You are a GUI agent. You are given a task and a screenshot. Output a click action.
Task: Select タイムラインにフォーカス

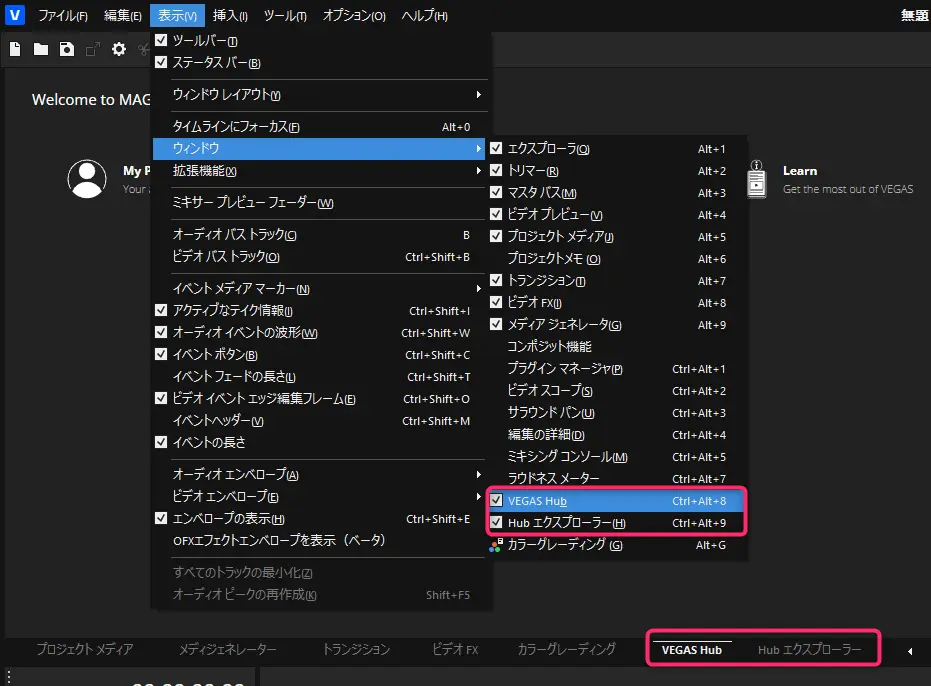click(321, 127)
